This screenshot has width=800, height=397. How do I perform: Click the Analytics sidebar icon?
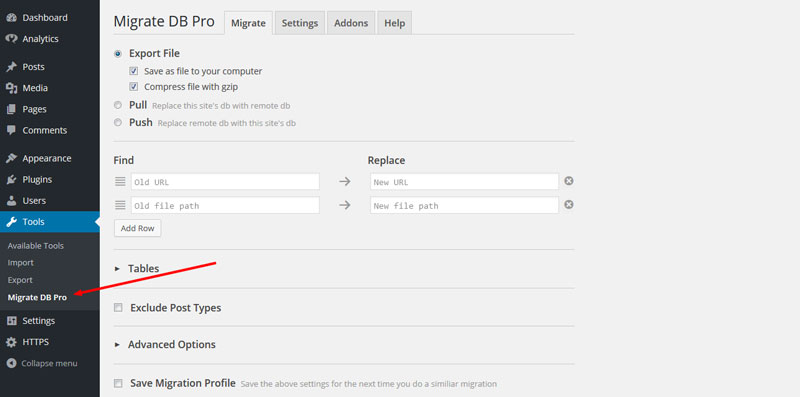11,39
